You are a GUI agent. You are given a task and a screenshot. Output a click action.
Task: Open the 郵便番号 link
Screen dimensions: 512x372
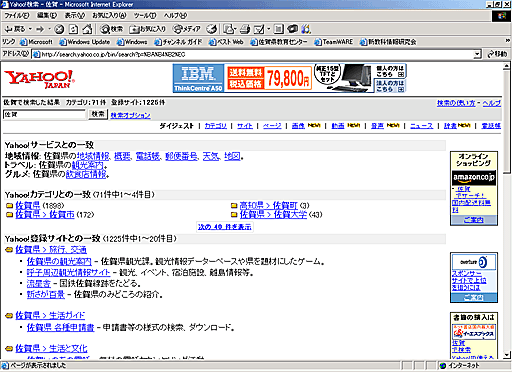click(x=181, y=156)
